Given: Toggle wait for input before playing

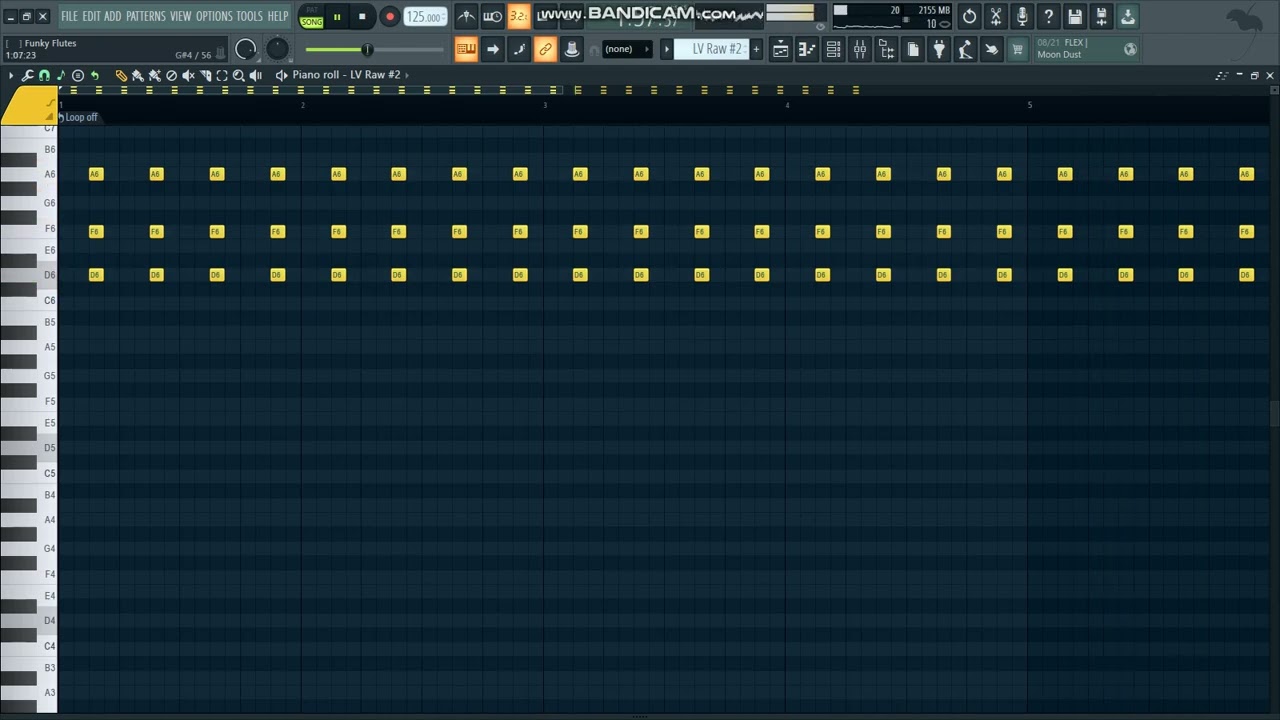Looking at the screenshot, I should [x=492, y=16].
